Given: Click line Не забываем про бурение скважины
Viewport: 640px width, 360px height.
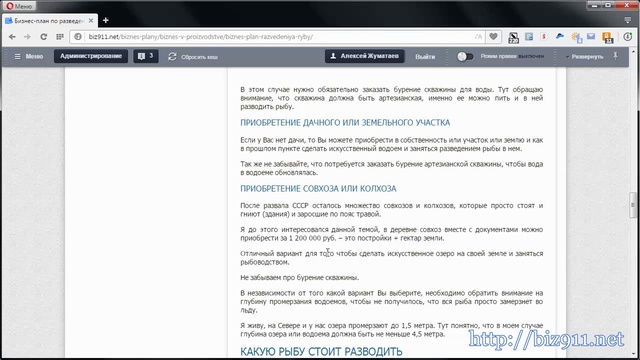Looking at the screenshot, I should click(300, 278).
